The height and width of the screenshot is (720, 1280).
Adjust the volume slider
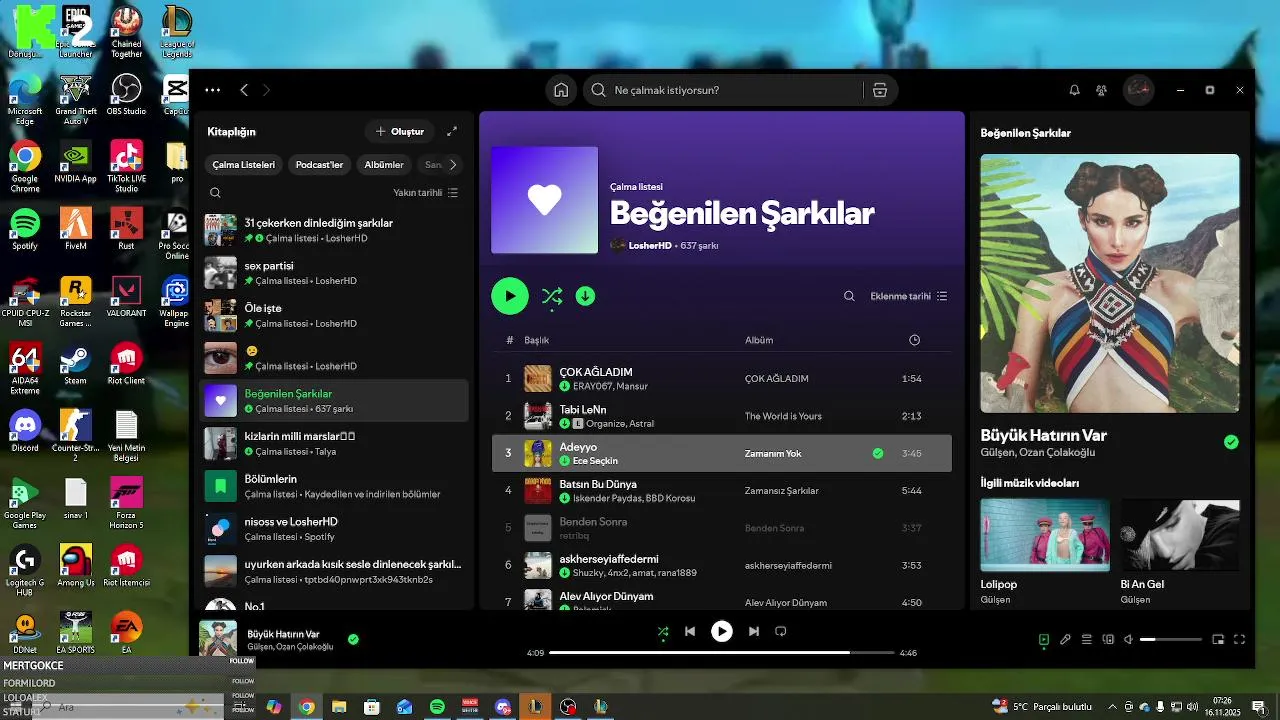[x=1171, y=639]
